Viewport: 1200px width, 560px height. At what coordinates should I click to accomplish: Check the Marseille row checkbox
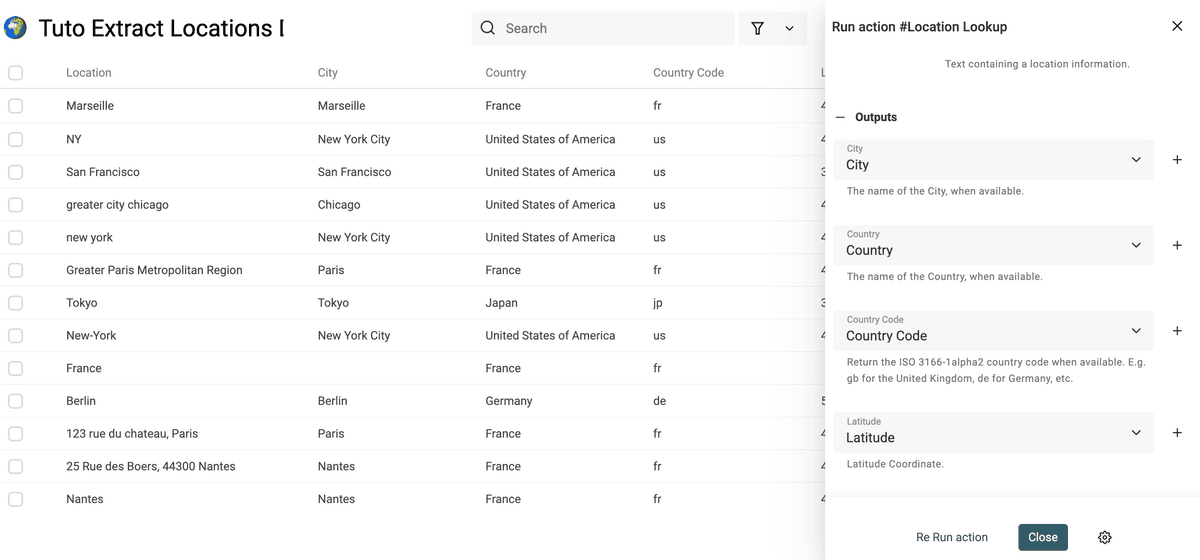click(15, 105)
